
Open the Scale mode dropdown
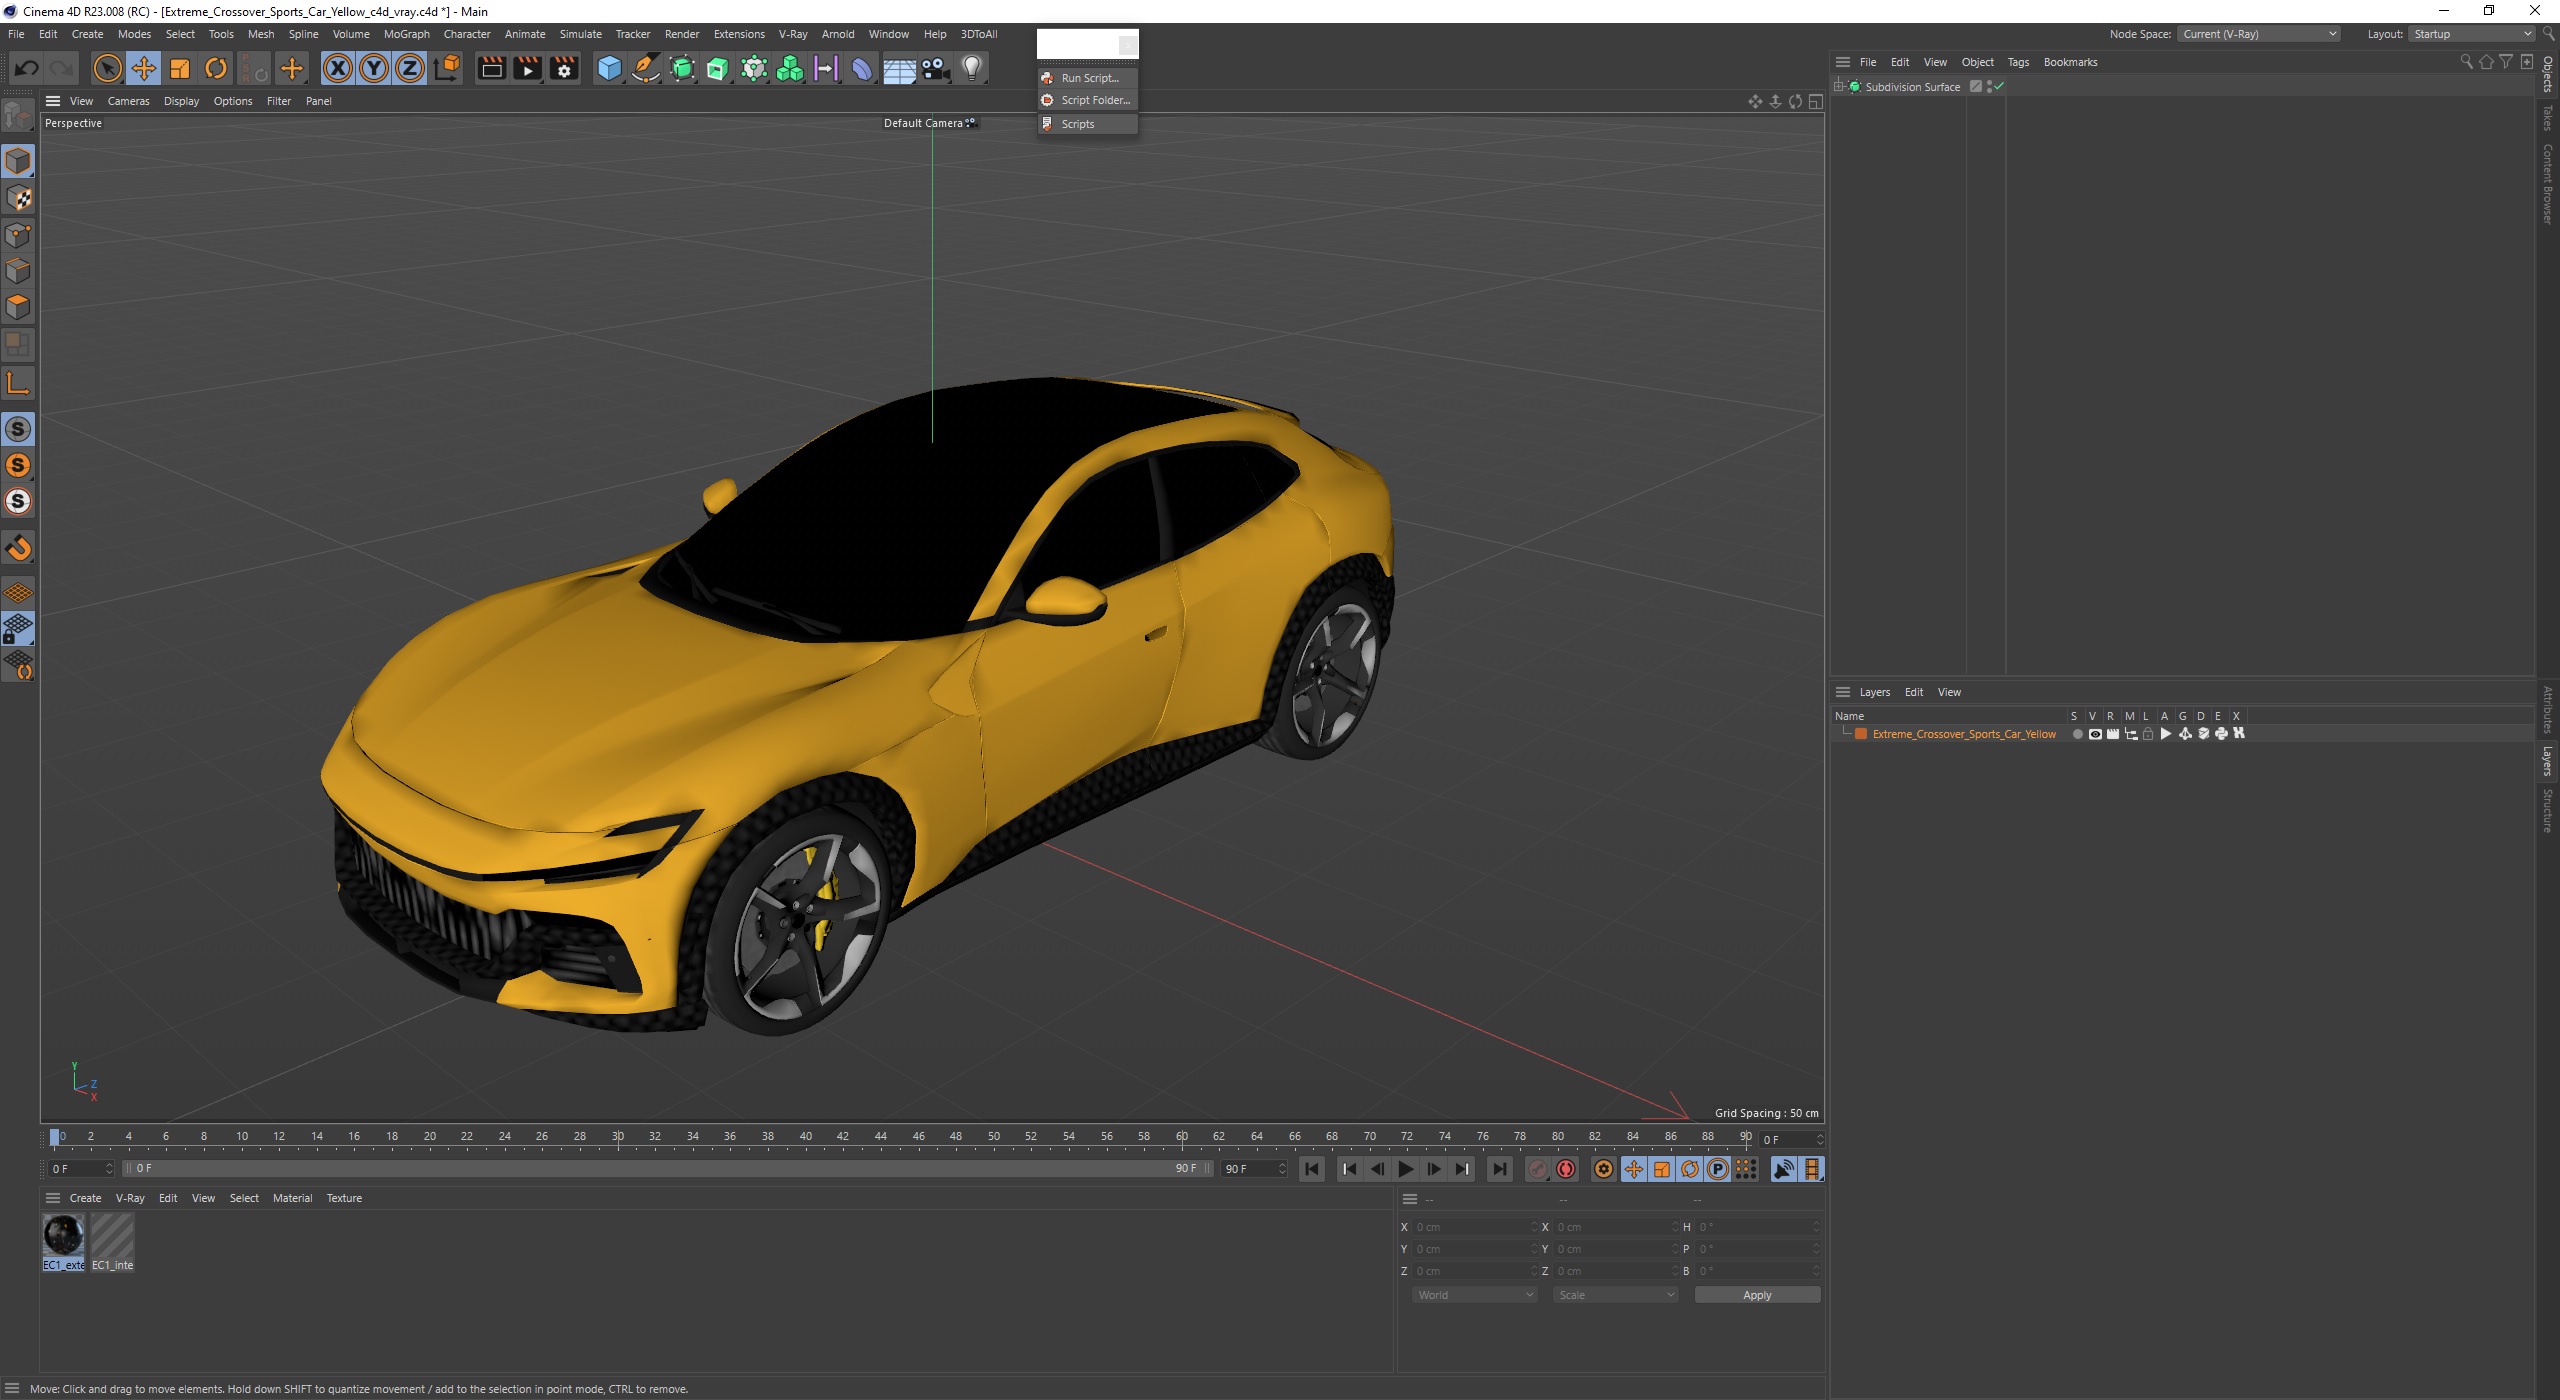click(x=1615, y=1295)
